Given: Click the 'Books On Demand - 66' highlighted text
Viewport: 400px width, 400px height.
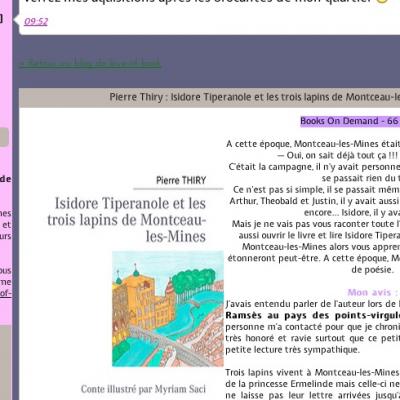Looking at the screenshot, I should (x=350, y=121).
